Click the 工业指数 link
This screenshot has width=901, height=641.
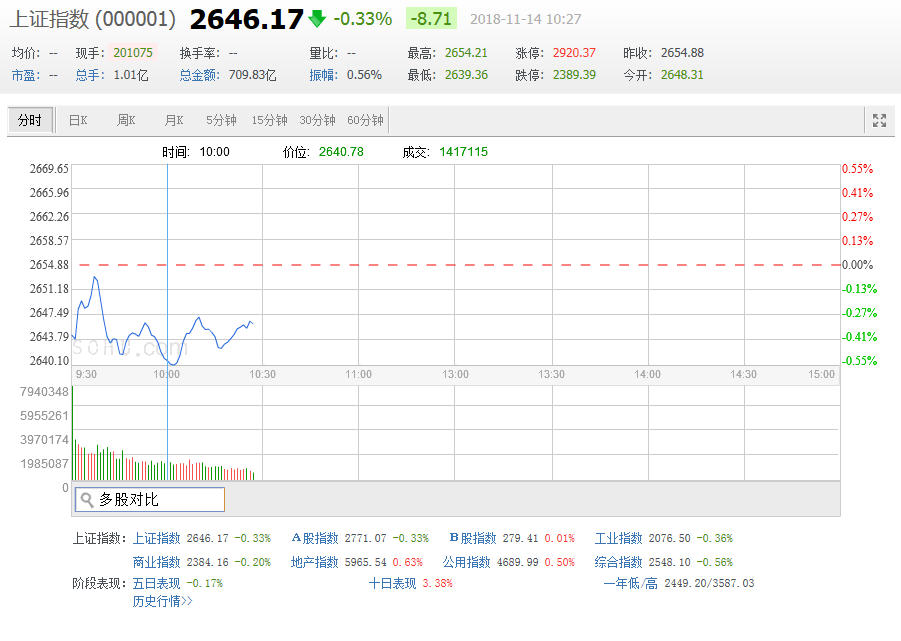619,538
